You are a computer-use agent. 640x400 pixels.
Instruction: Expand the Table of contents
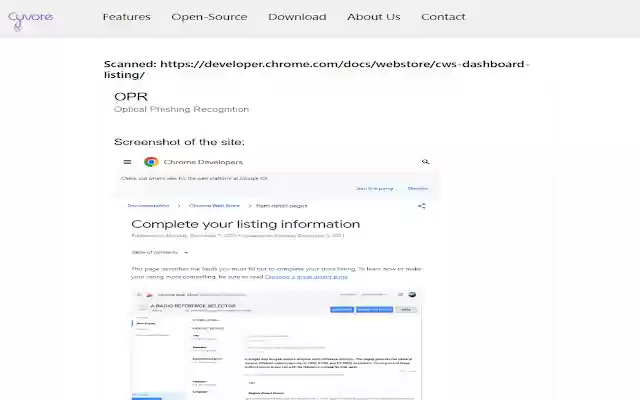(x=160, y=252)
